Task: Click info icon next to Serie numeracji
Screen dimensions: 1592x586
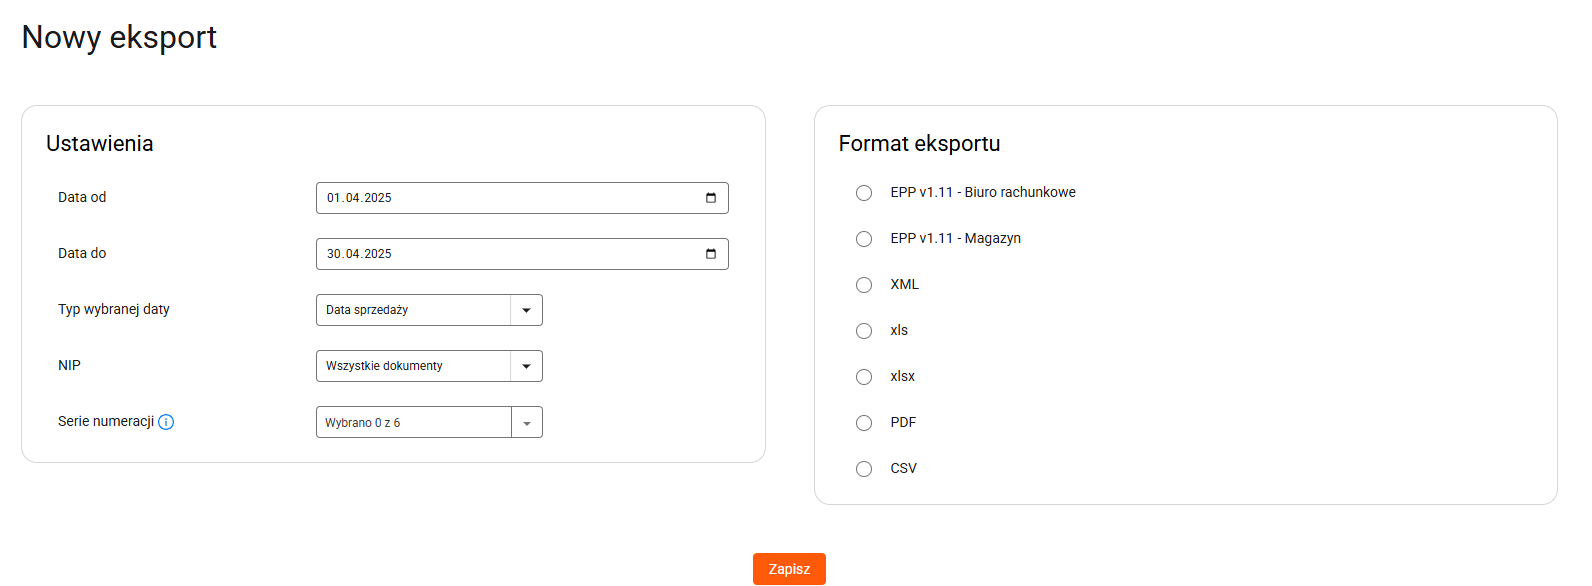Action: tap(166, 422)
